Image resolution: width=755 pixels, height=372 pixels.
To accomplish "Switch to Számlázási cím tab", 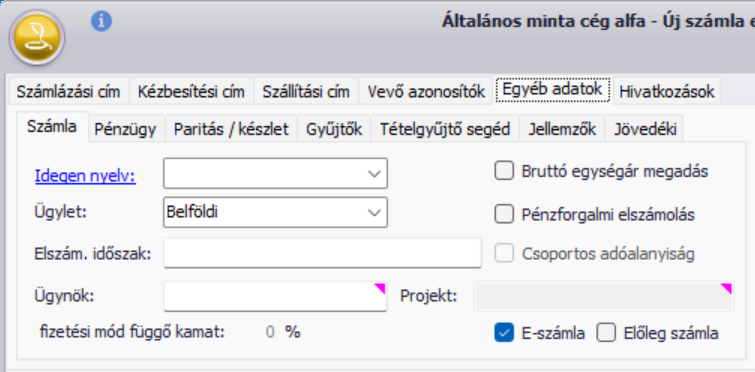I will pyautogui.click(x=68, y=91).
